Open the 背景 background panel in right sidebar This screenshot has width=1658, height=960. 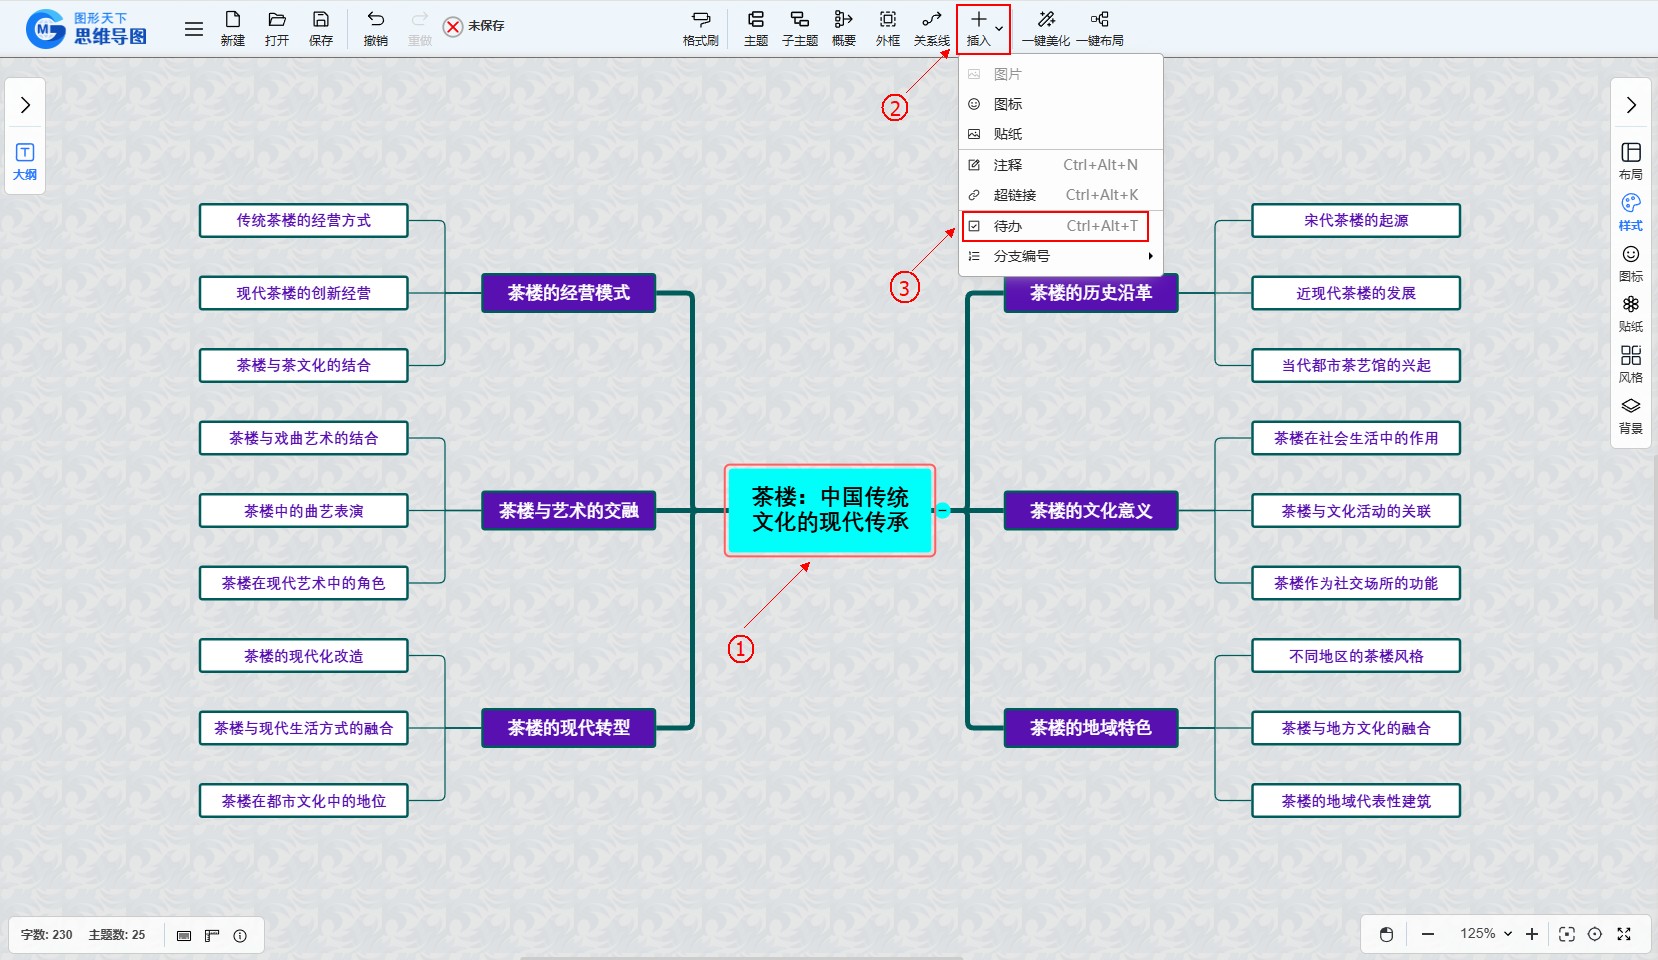pos(1630,415)
